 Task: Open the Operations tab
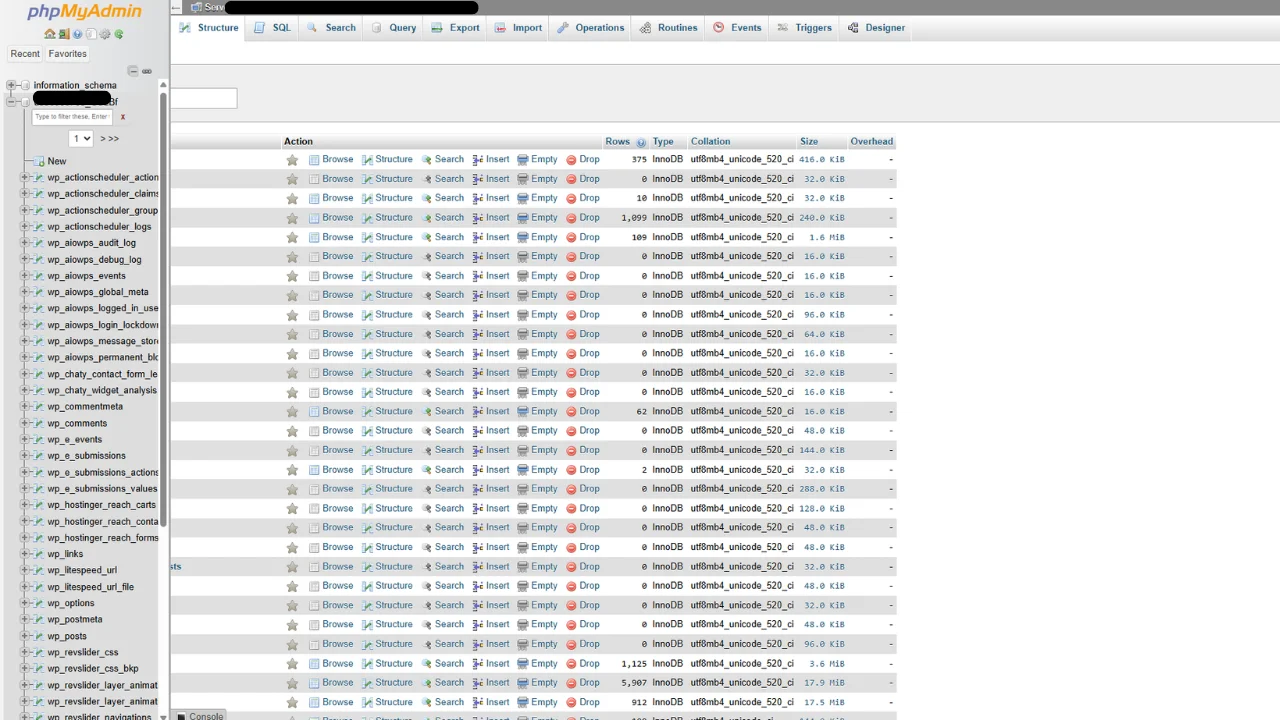(x=591, y=28)
